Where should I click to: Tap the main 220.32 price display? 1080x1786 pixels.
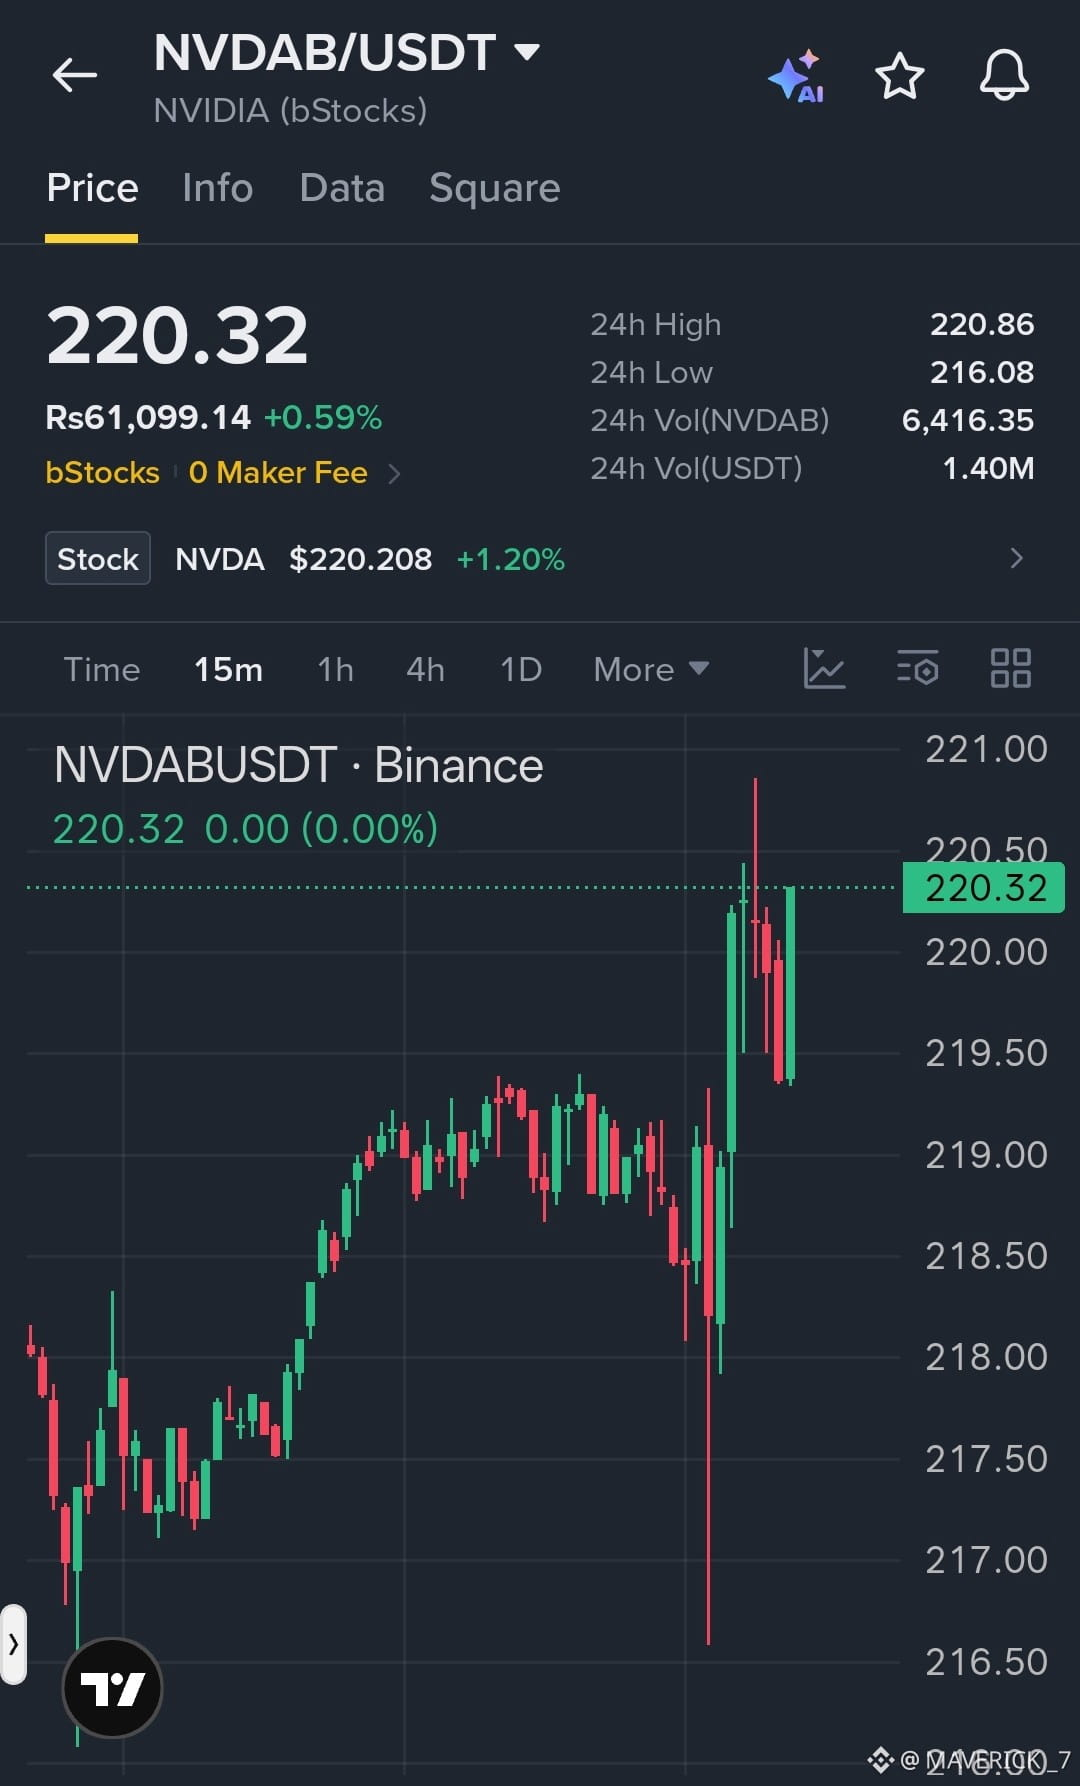coord(177,336)
